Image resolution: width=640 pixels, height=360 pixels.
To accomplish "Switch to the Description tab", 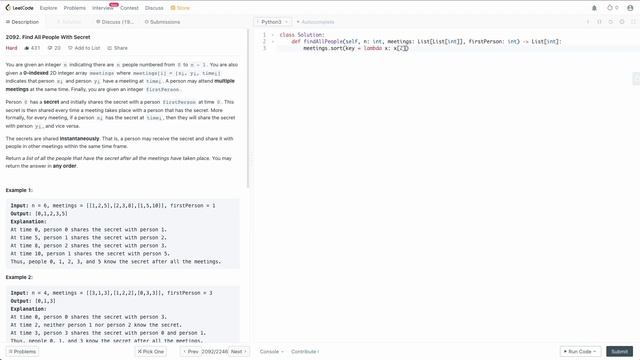I will tap(22, 22).
